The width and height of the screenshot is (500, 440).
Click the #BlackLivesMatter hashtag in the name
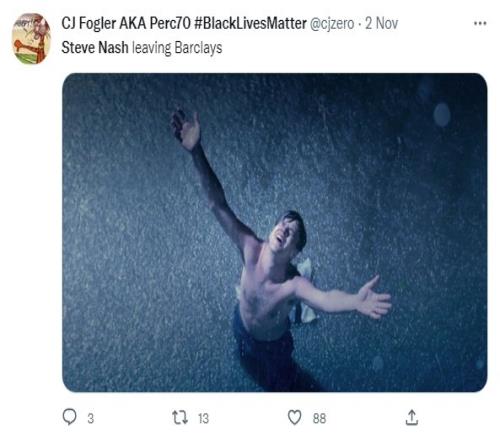coord(250,23)
